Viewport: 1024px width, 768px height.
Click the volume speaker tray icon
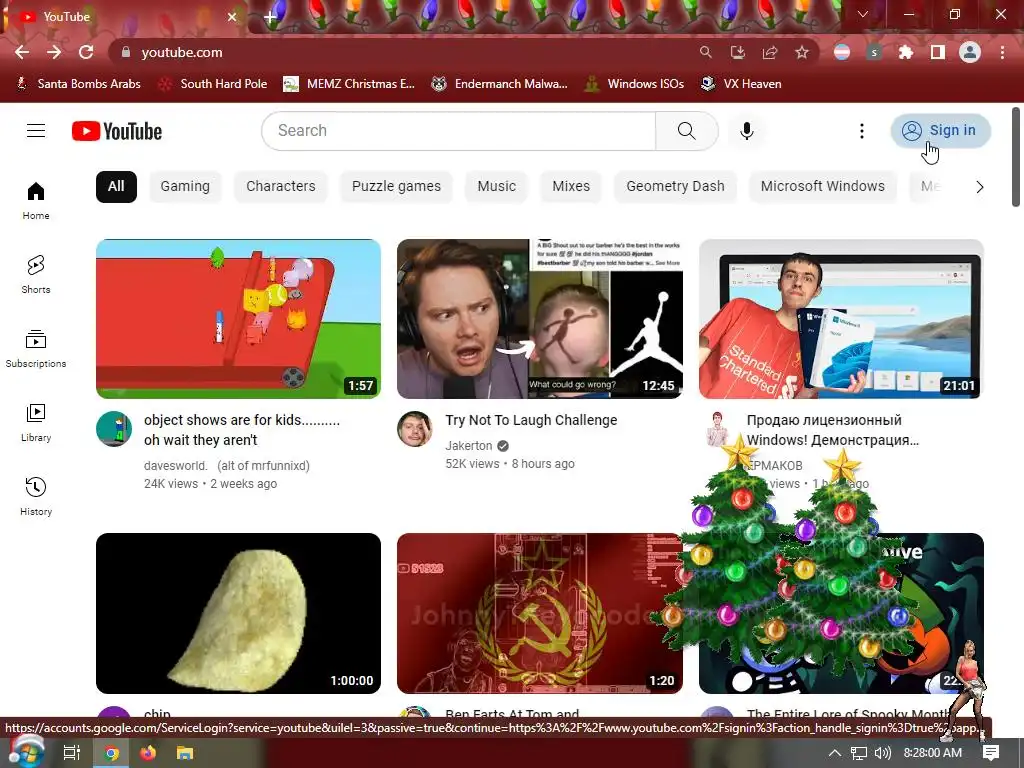coord(882,753)
